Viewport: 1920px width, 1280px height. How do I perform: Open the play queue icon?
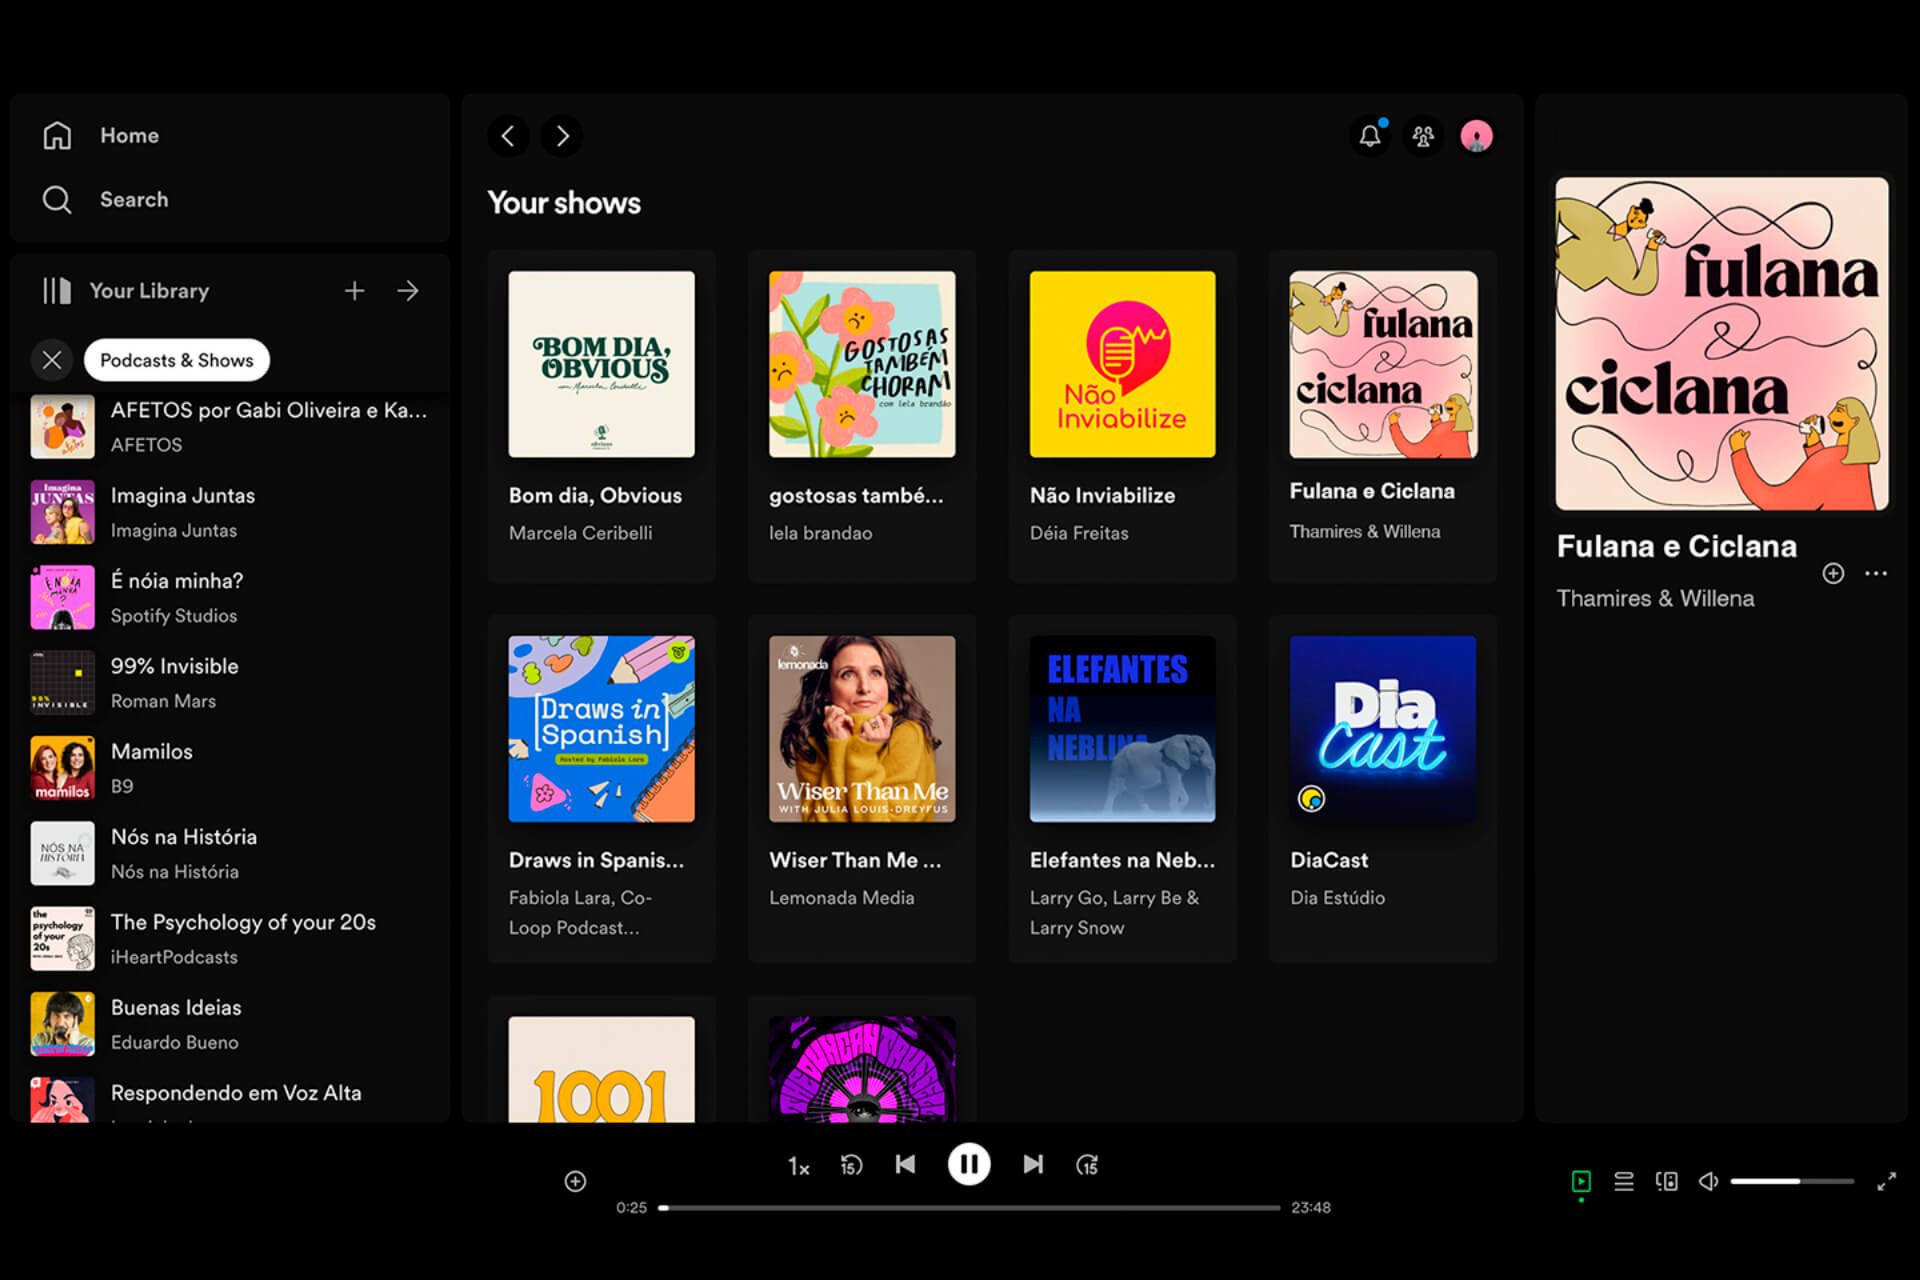pyautogui.click(x=1624, y=1182)
